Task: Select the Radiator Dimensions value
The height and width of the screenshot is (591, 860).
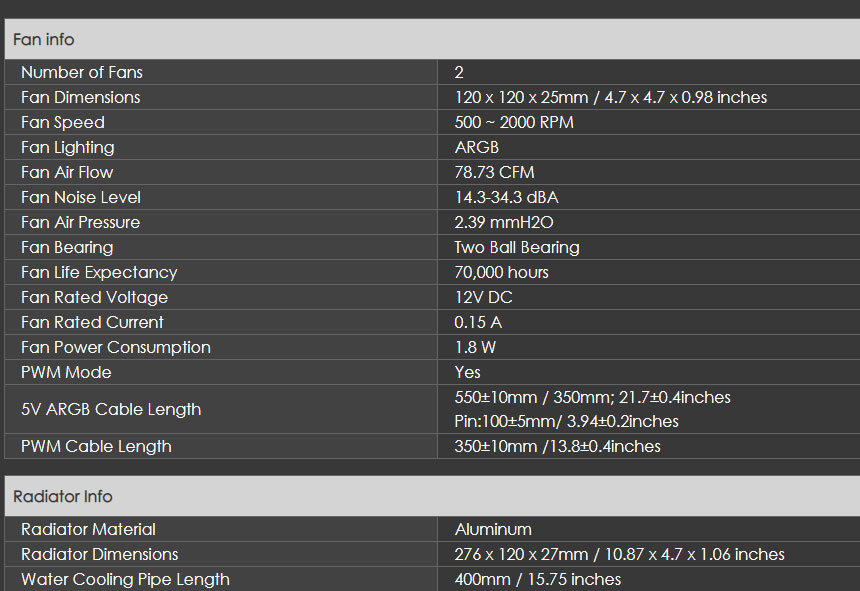Action: point(619,554)
